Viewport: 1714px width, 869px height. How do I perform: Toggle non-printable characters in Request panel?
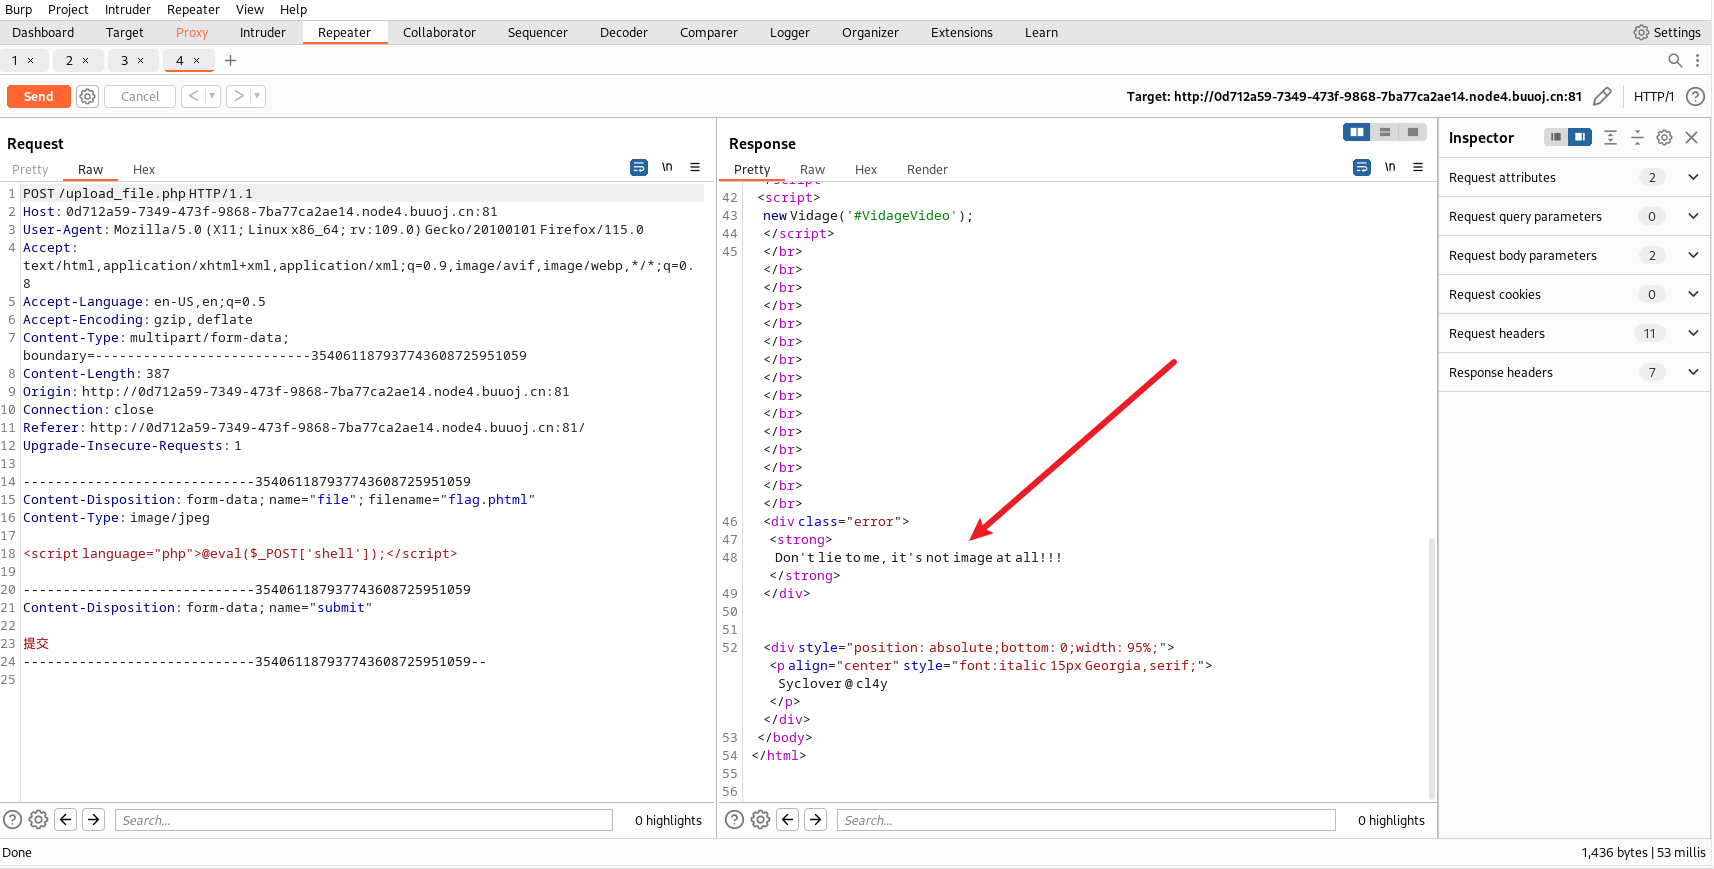click(667, 167)
